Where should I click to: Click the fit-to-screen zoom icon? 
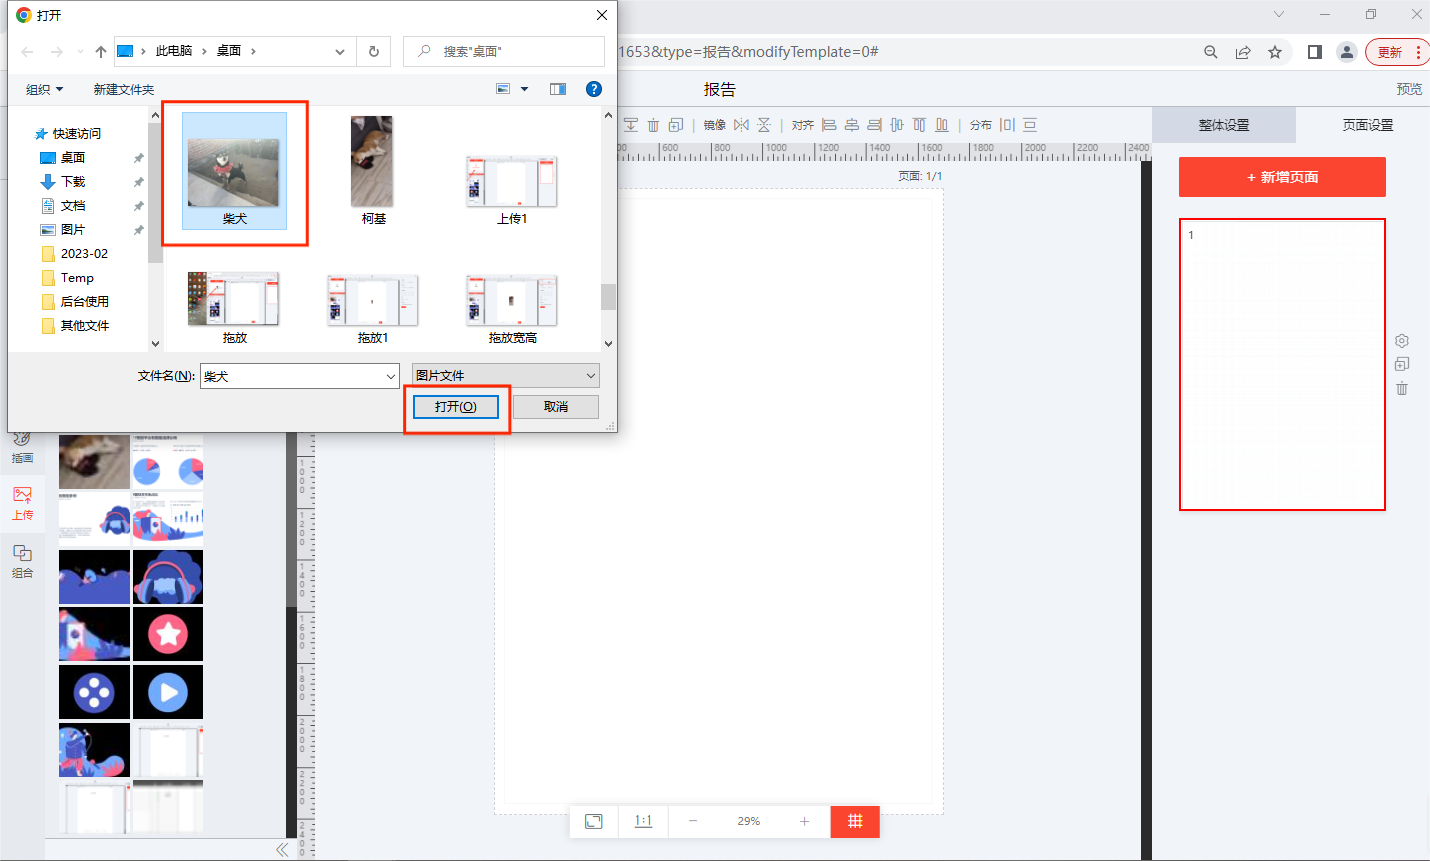(x=594, y=821)
